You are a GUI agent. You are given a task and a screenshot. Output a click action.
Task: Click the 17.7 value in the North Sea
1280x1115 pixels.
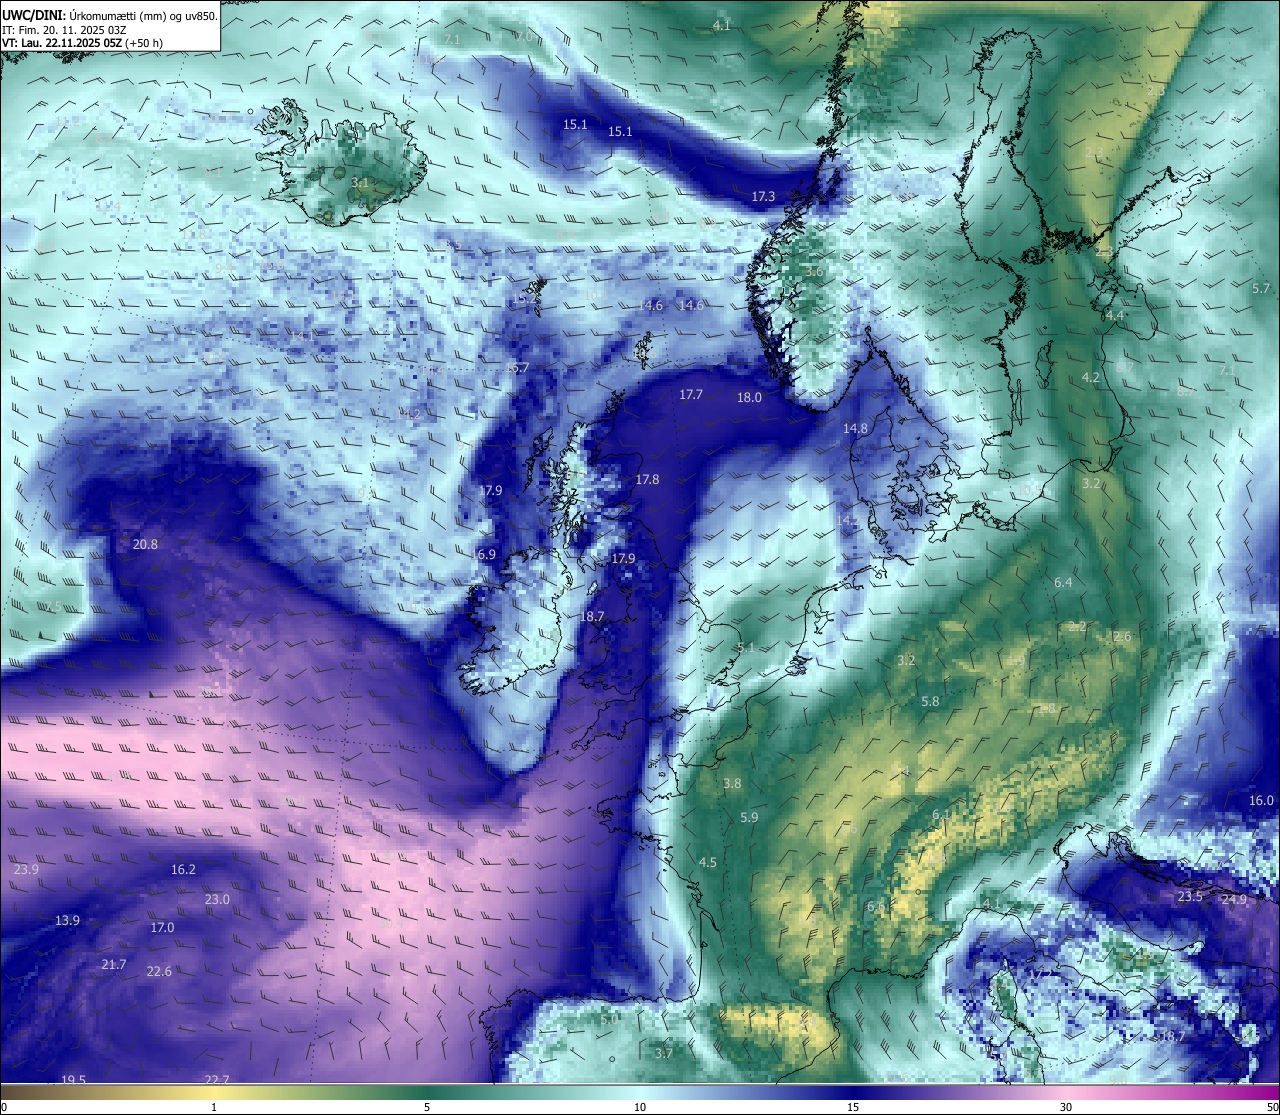[691, 394]
